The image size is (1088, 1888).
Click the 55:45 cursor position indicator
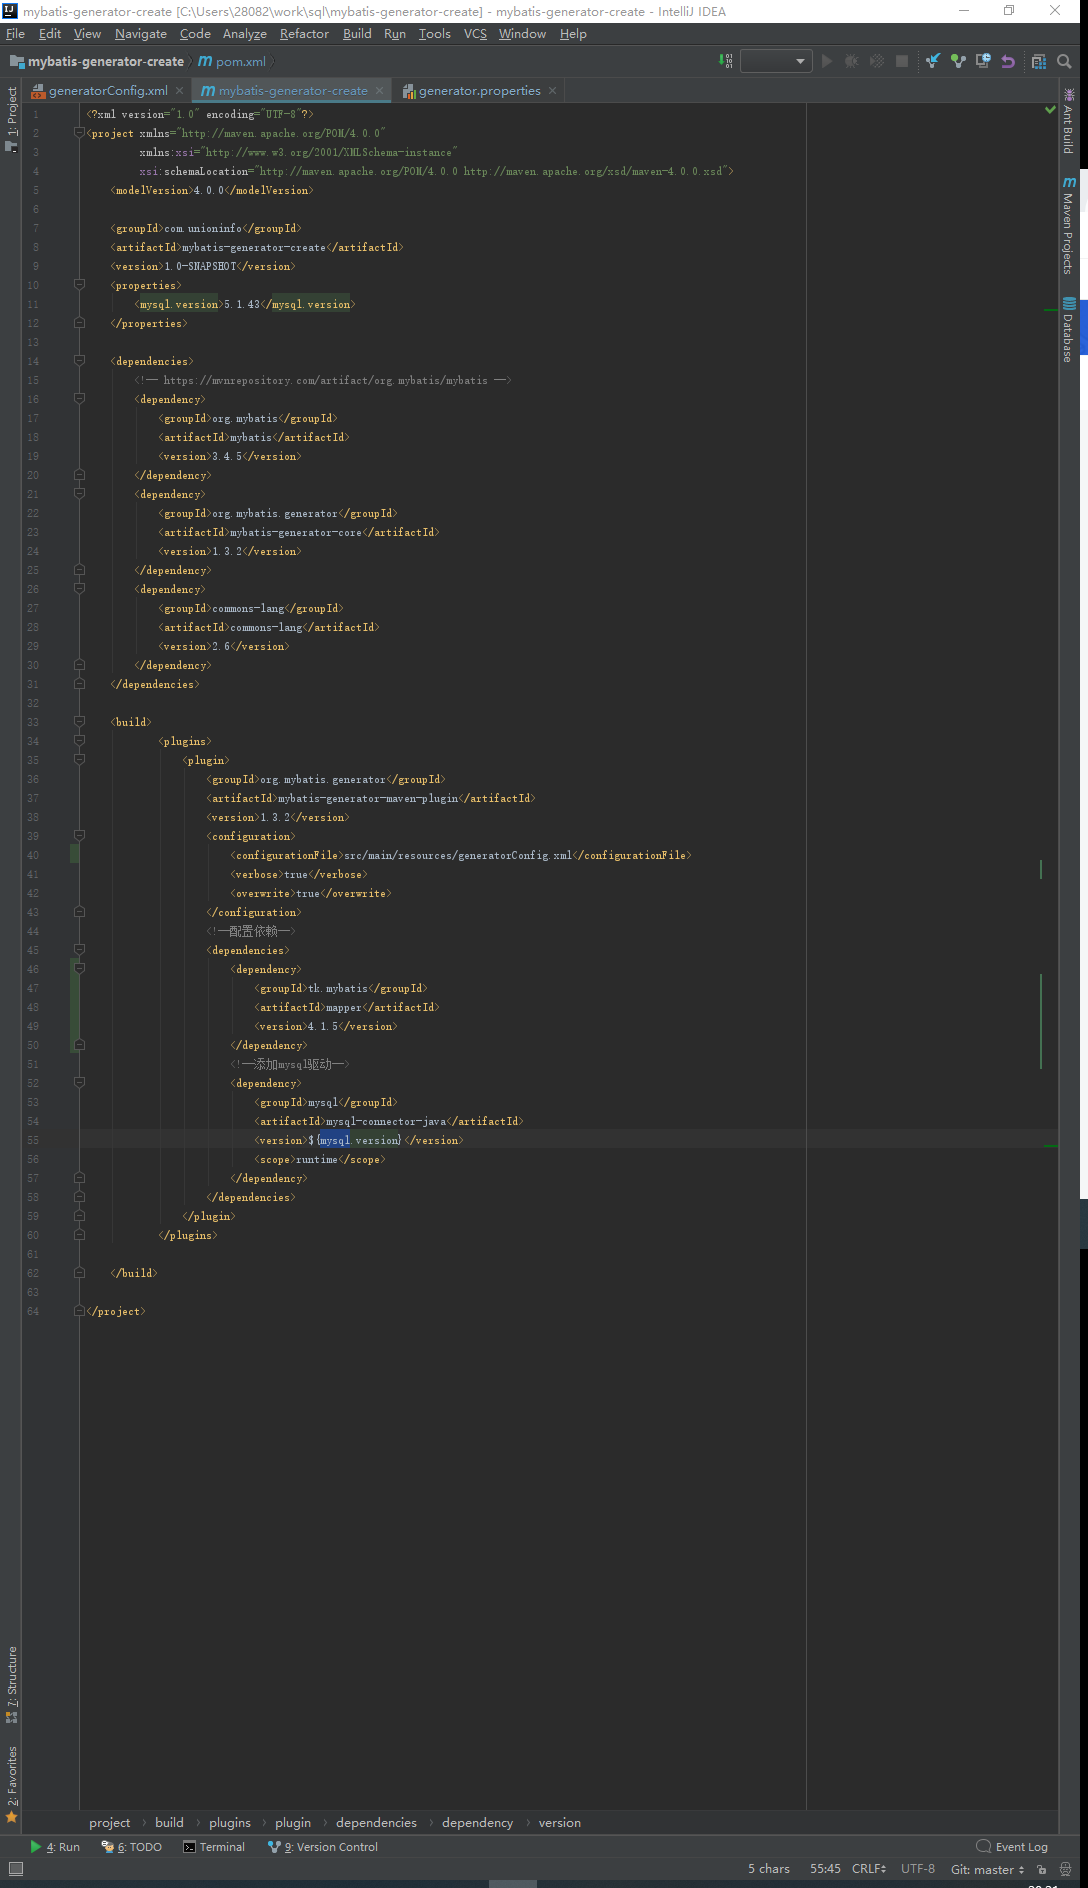[825, 1869]
